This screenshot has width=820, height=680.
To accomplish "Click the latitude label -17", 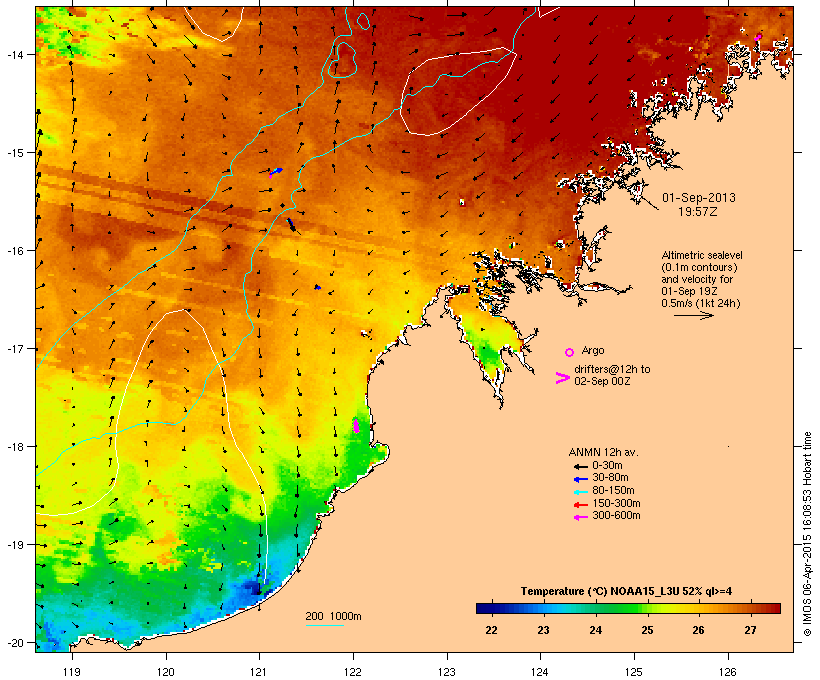I will point(15,348).
